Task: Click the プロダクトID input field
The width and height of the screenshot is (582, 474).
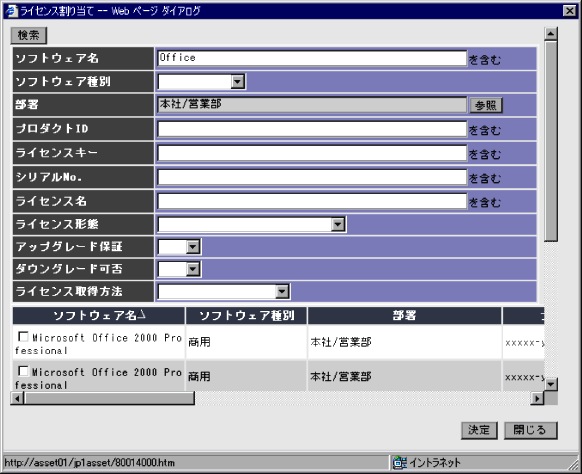Action: pos(312,129)
